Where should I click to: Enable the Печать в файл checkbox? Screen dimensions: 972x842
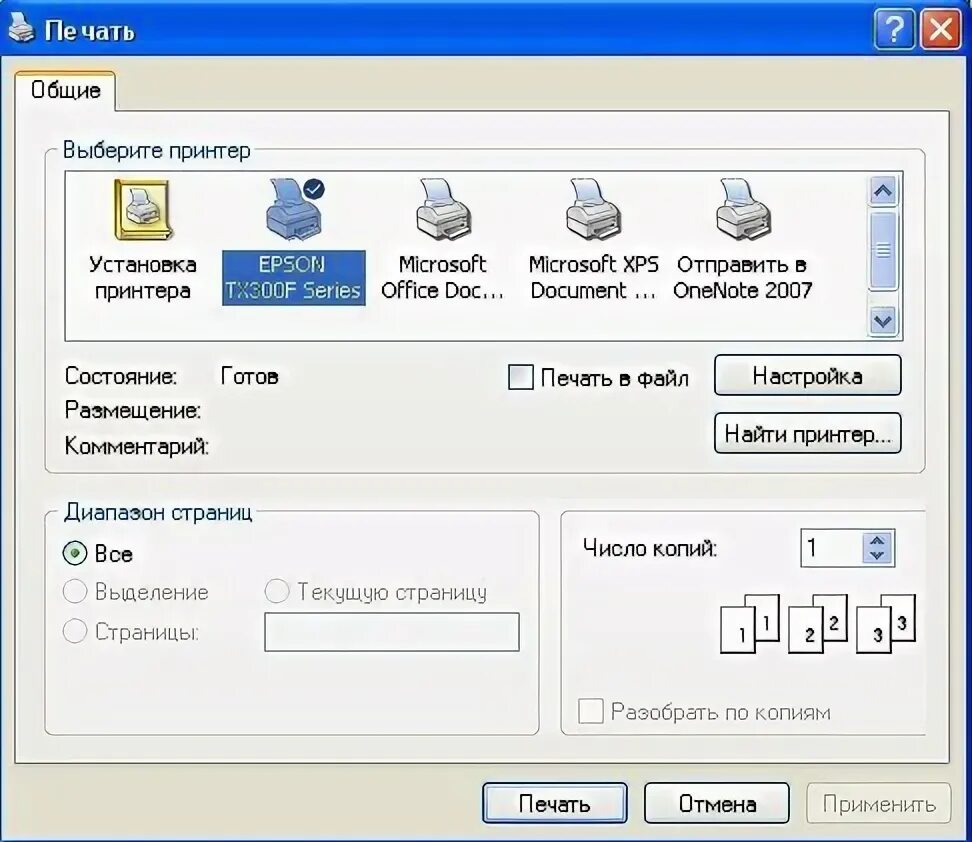[521, 377]
